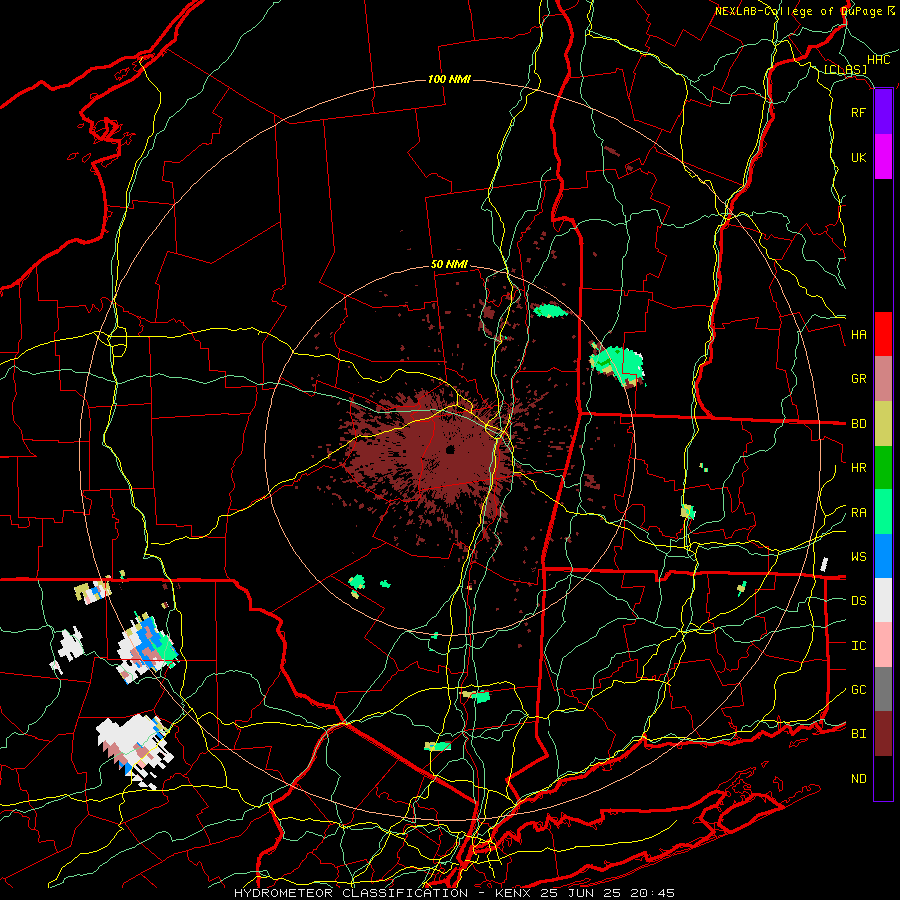900x900 pixels.
Task: Click the black radar site dot at center
Action: (x=451, y=449)
